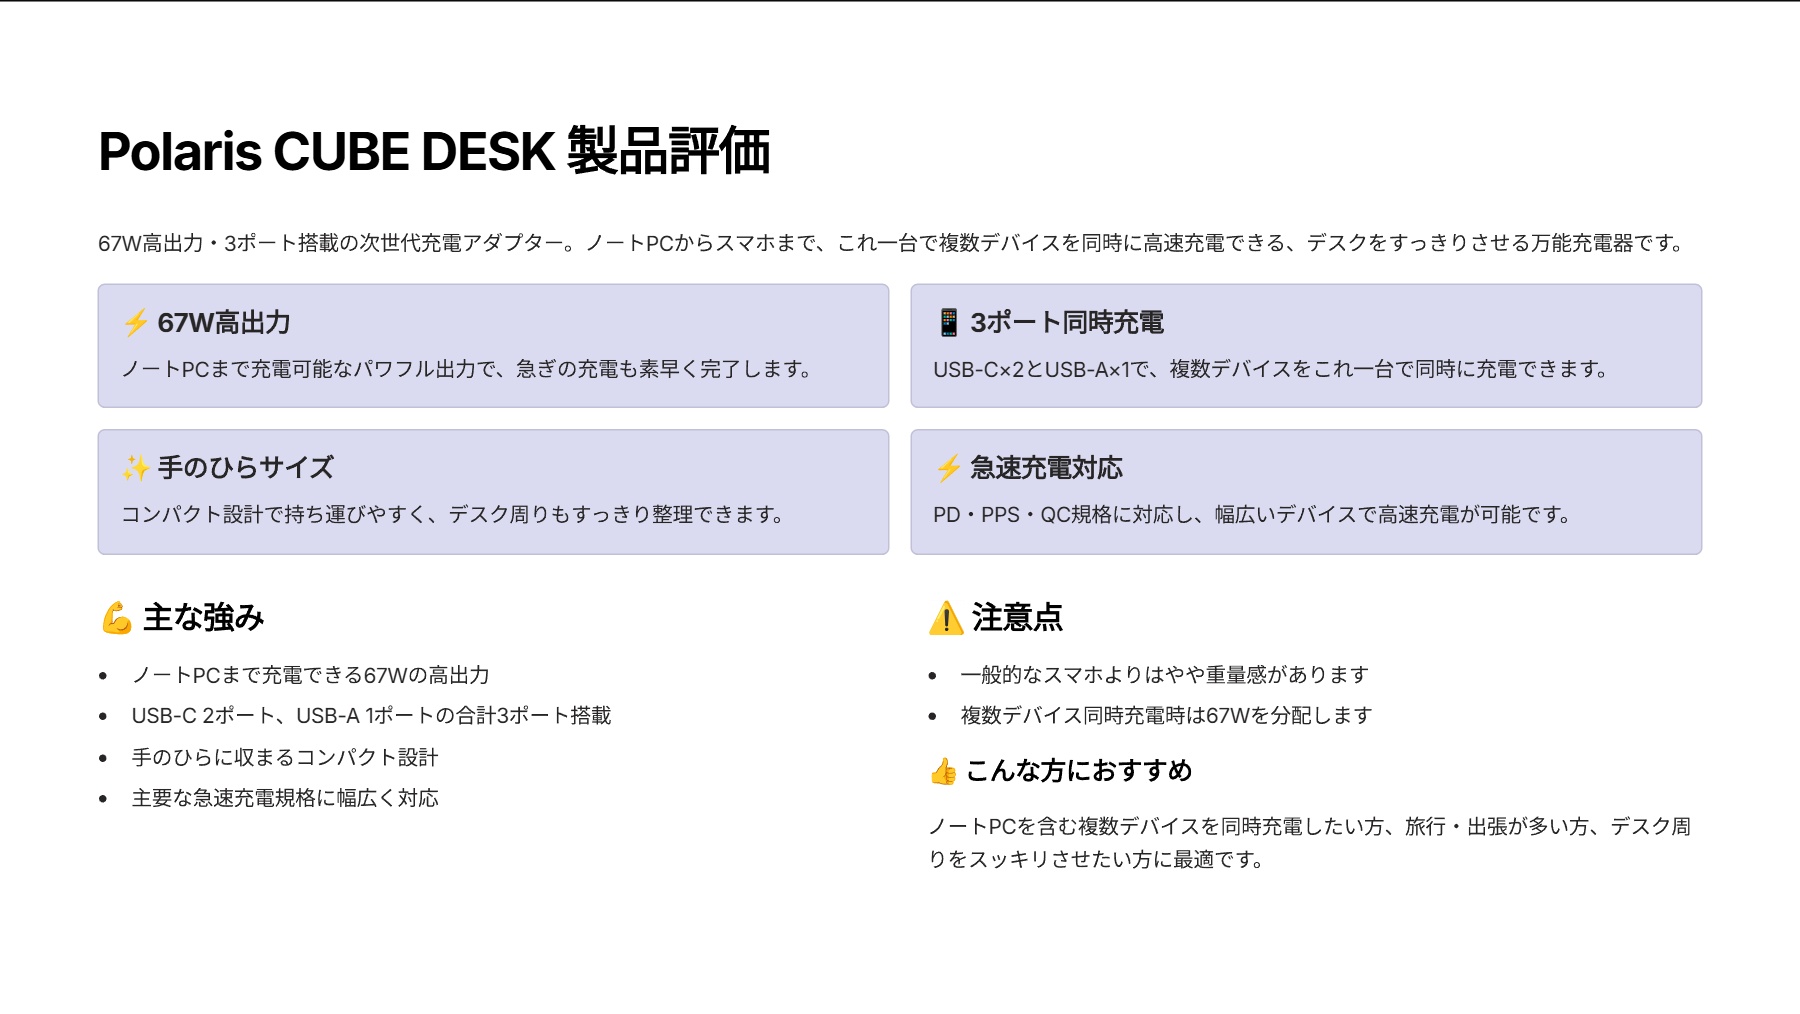Screen dimensions: 1800x1014
Task: Click the bullet about 重量感があります
Action: (1166, 674)
